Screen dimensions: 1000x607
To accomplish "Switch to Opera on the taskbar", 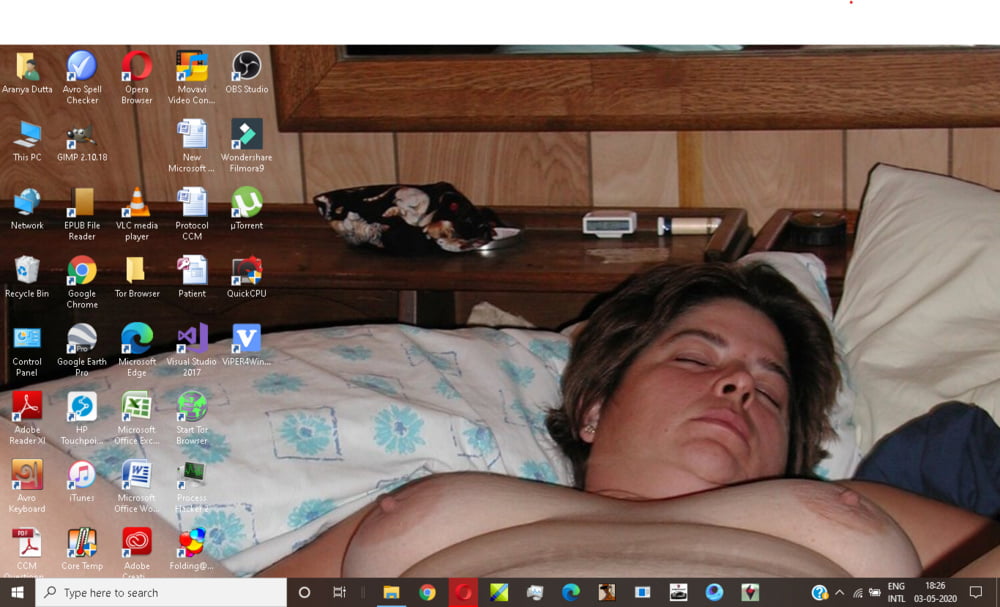I will pyautogui.click(x=463, y=592).
